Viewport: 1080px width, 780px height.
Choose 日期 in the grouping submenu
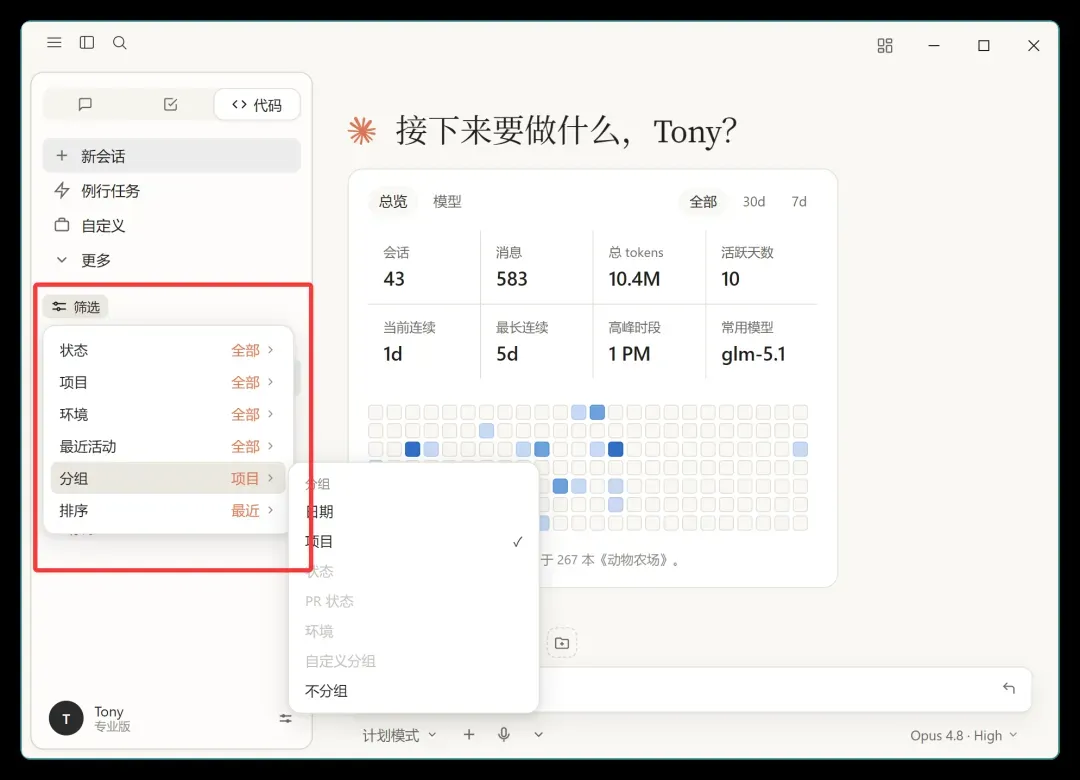click(413, 512)
